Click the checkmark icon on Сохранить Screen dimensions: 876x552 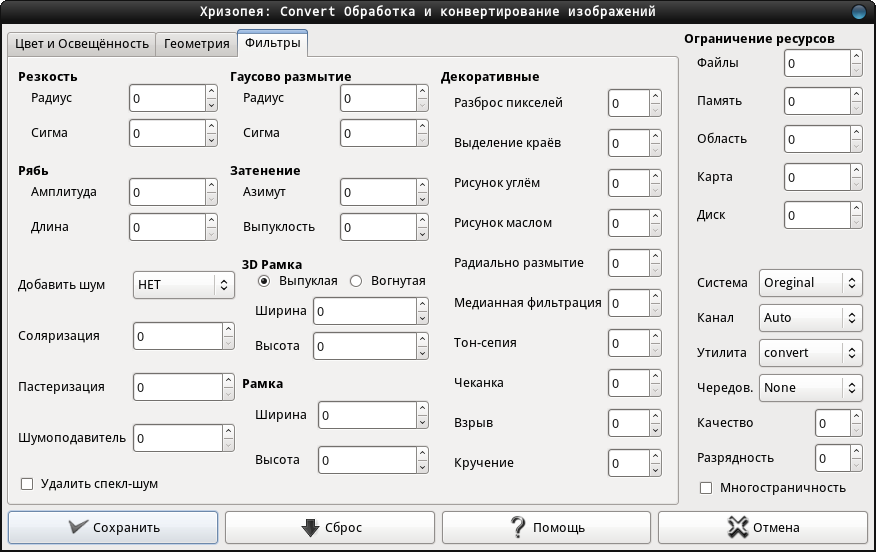click(x=78, y=527)
